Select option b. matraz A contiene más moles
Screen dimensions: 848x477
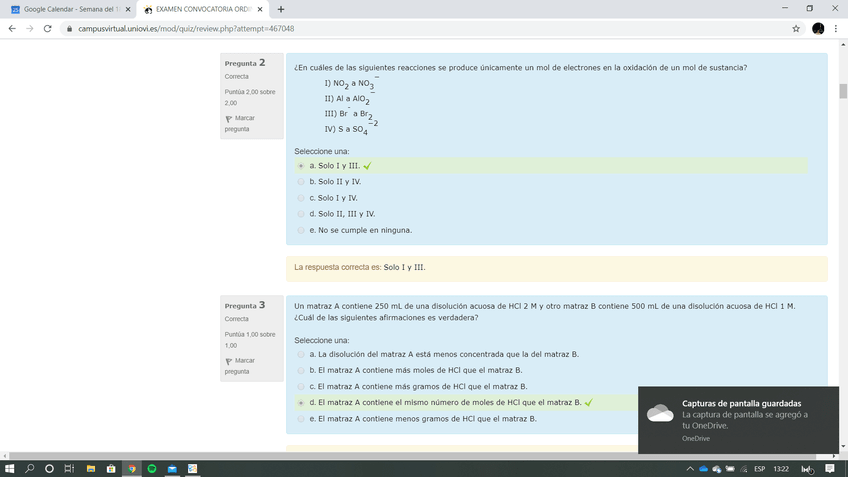click(x=301, y=370)
